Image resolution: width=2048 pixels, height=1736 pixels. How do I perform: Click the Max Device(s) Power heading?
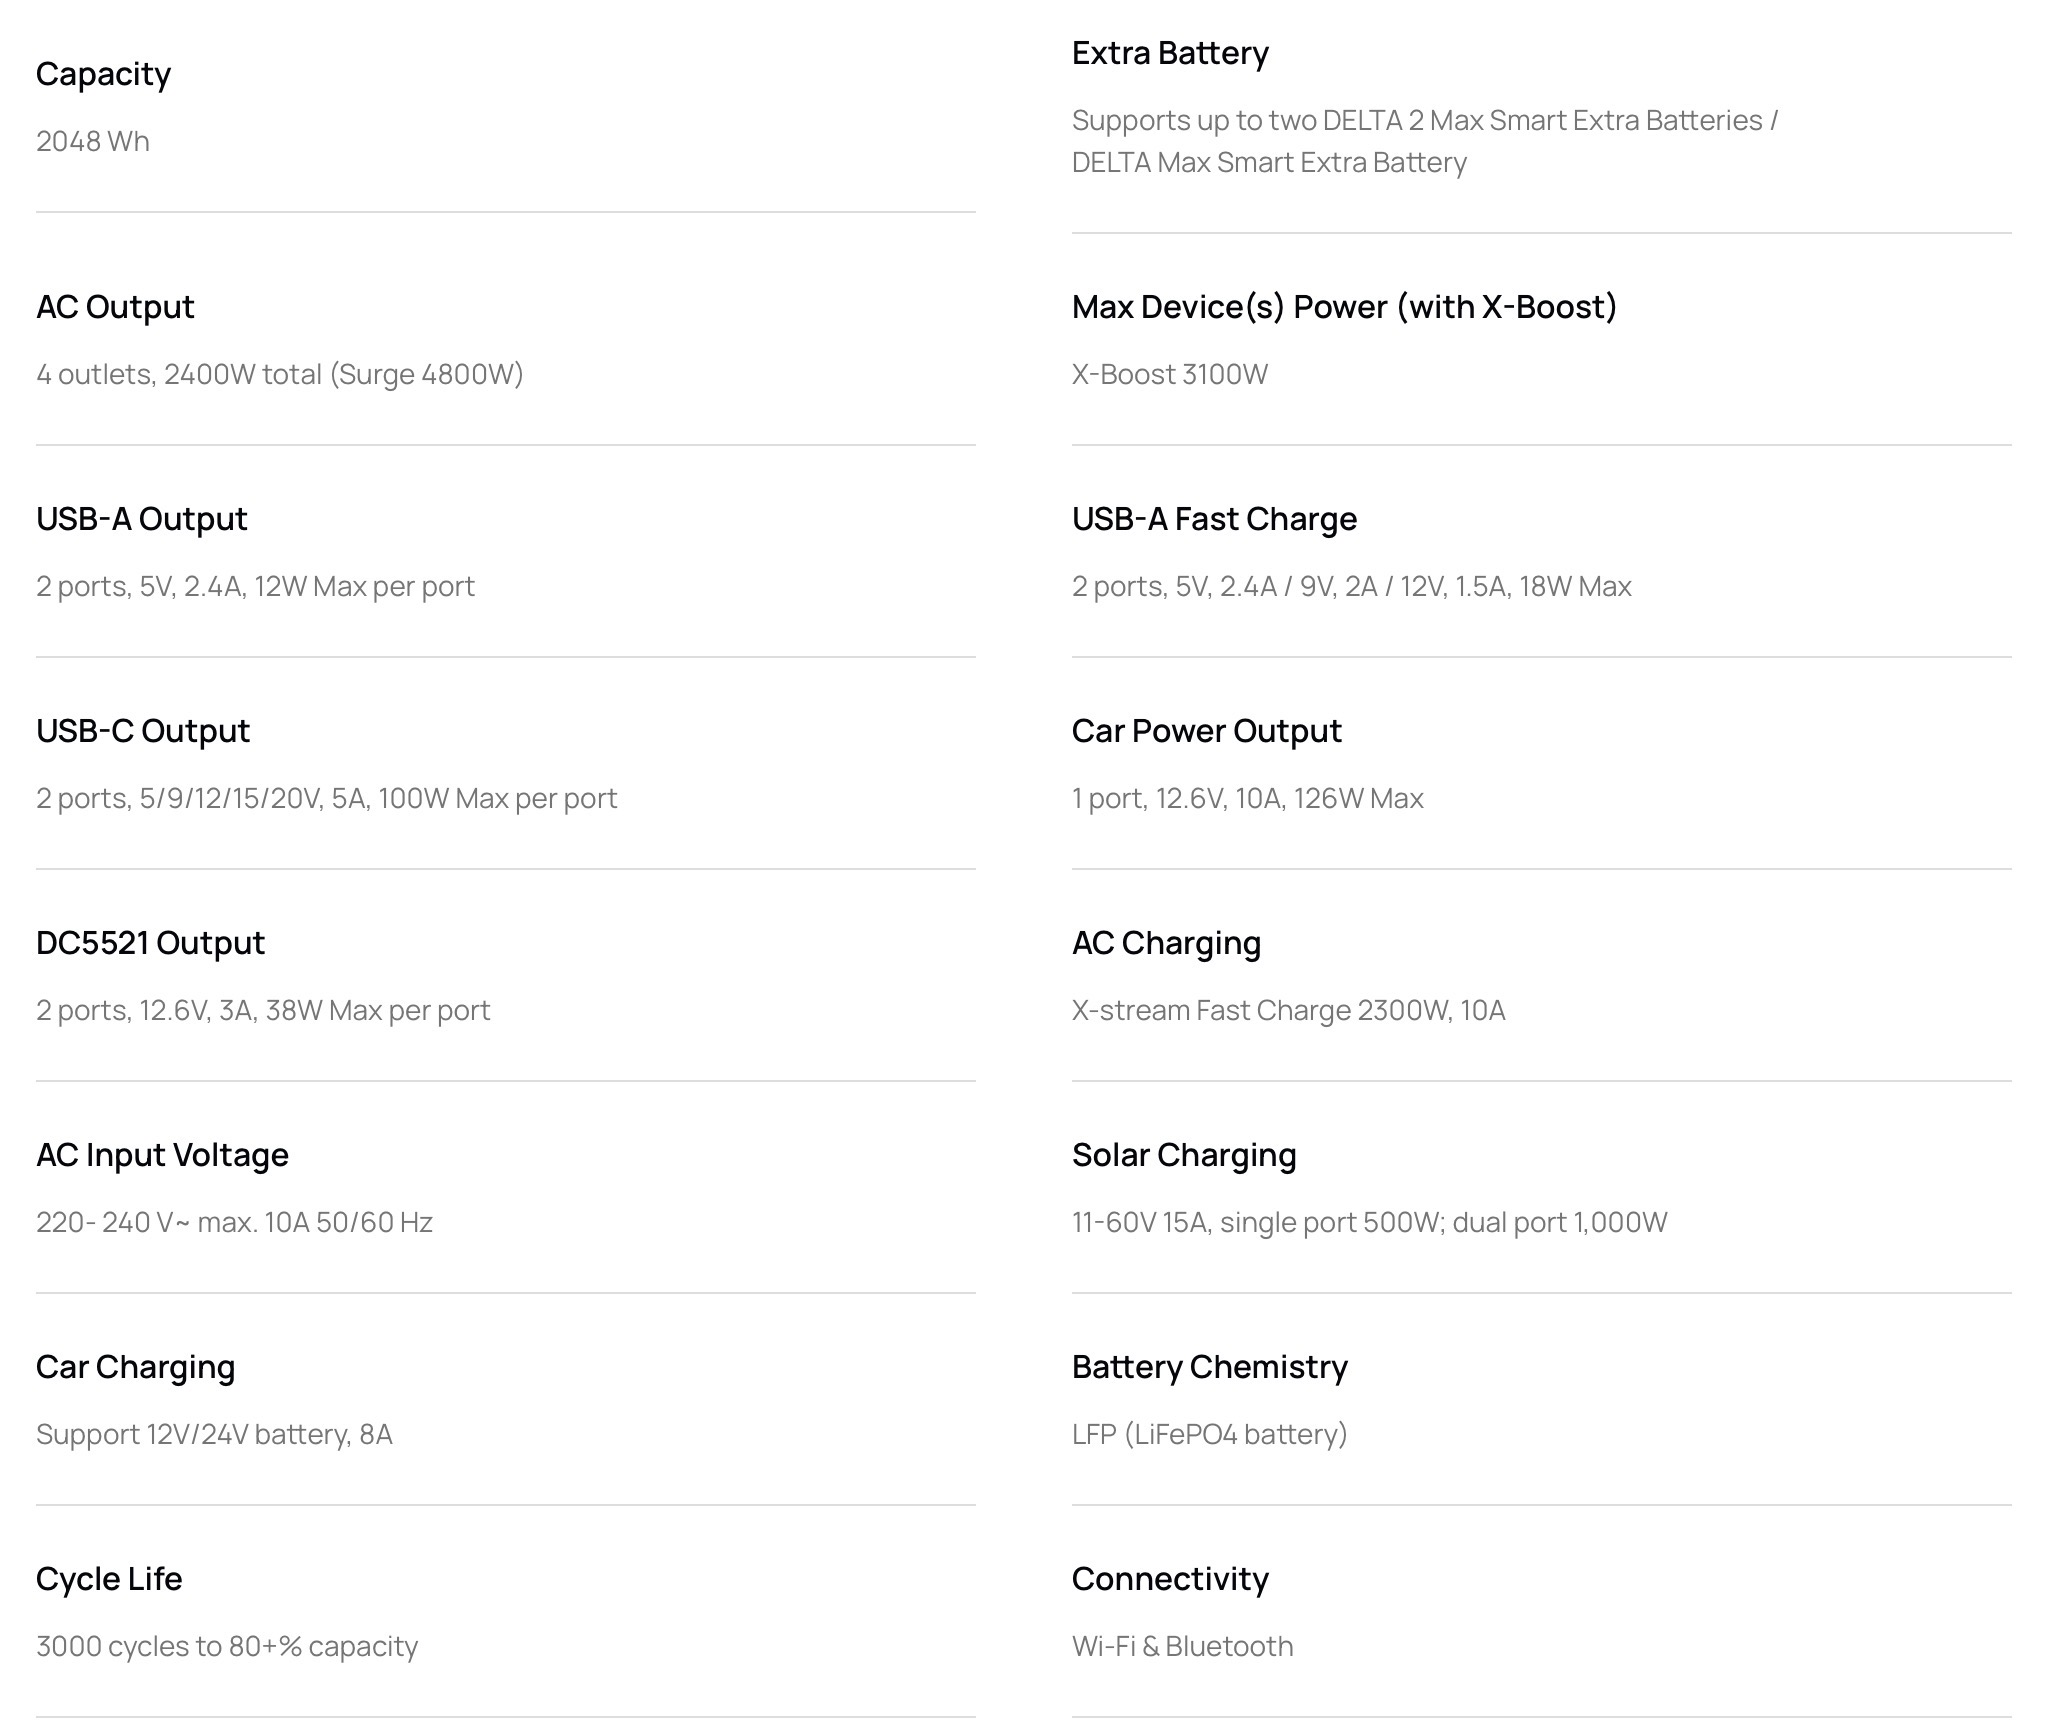pyautogui.click(x=1344, y=307)
